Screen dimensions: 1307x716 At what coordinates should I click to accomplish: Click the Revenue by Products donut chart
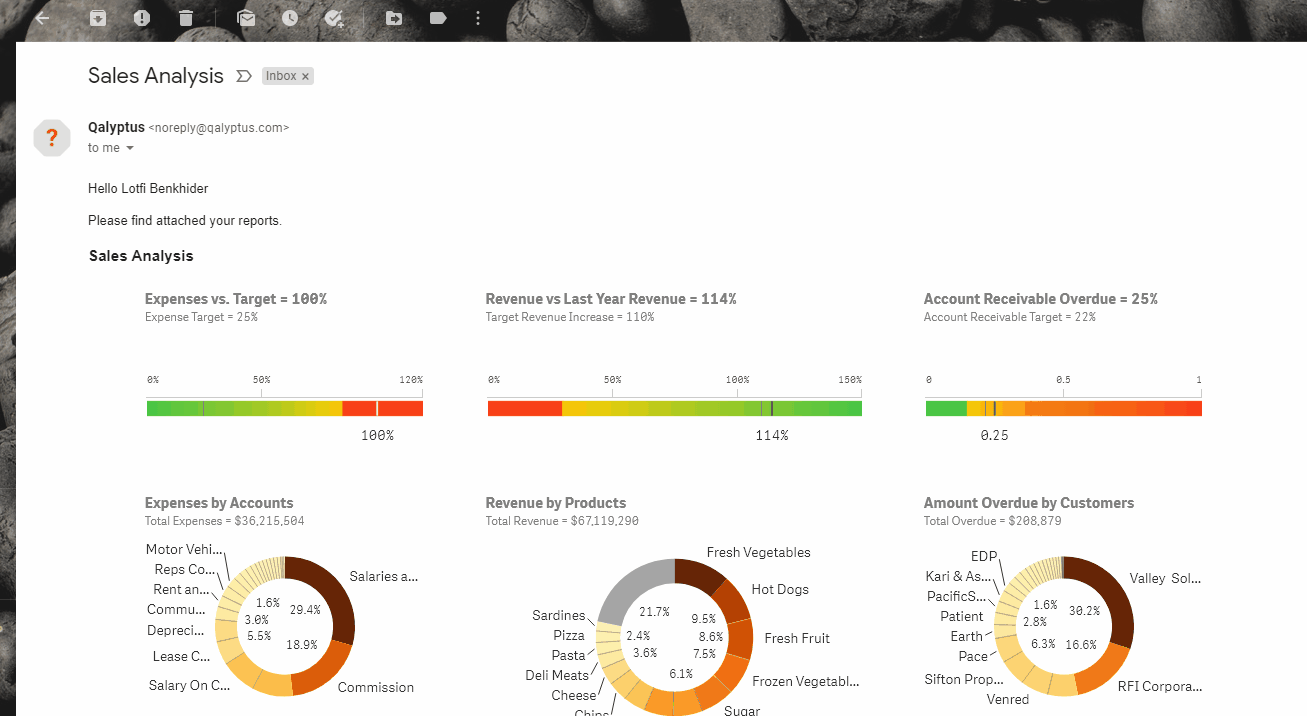674,637
